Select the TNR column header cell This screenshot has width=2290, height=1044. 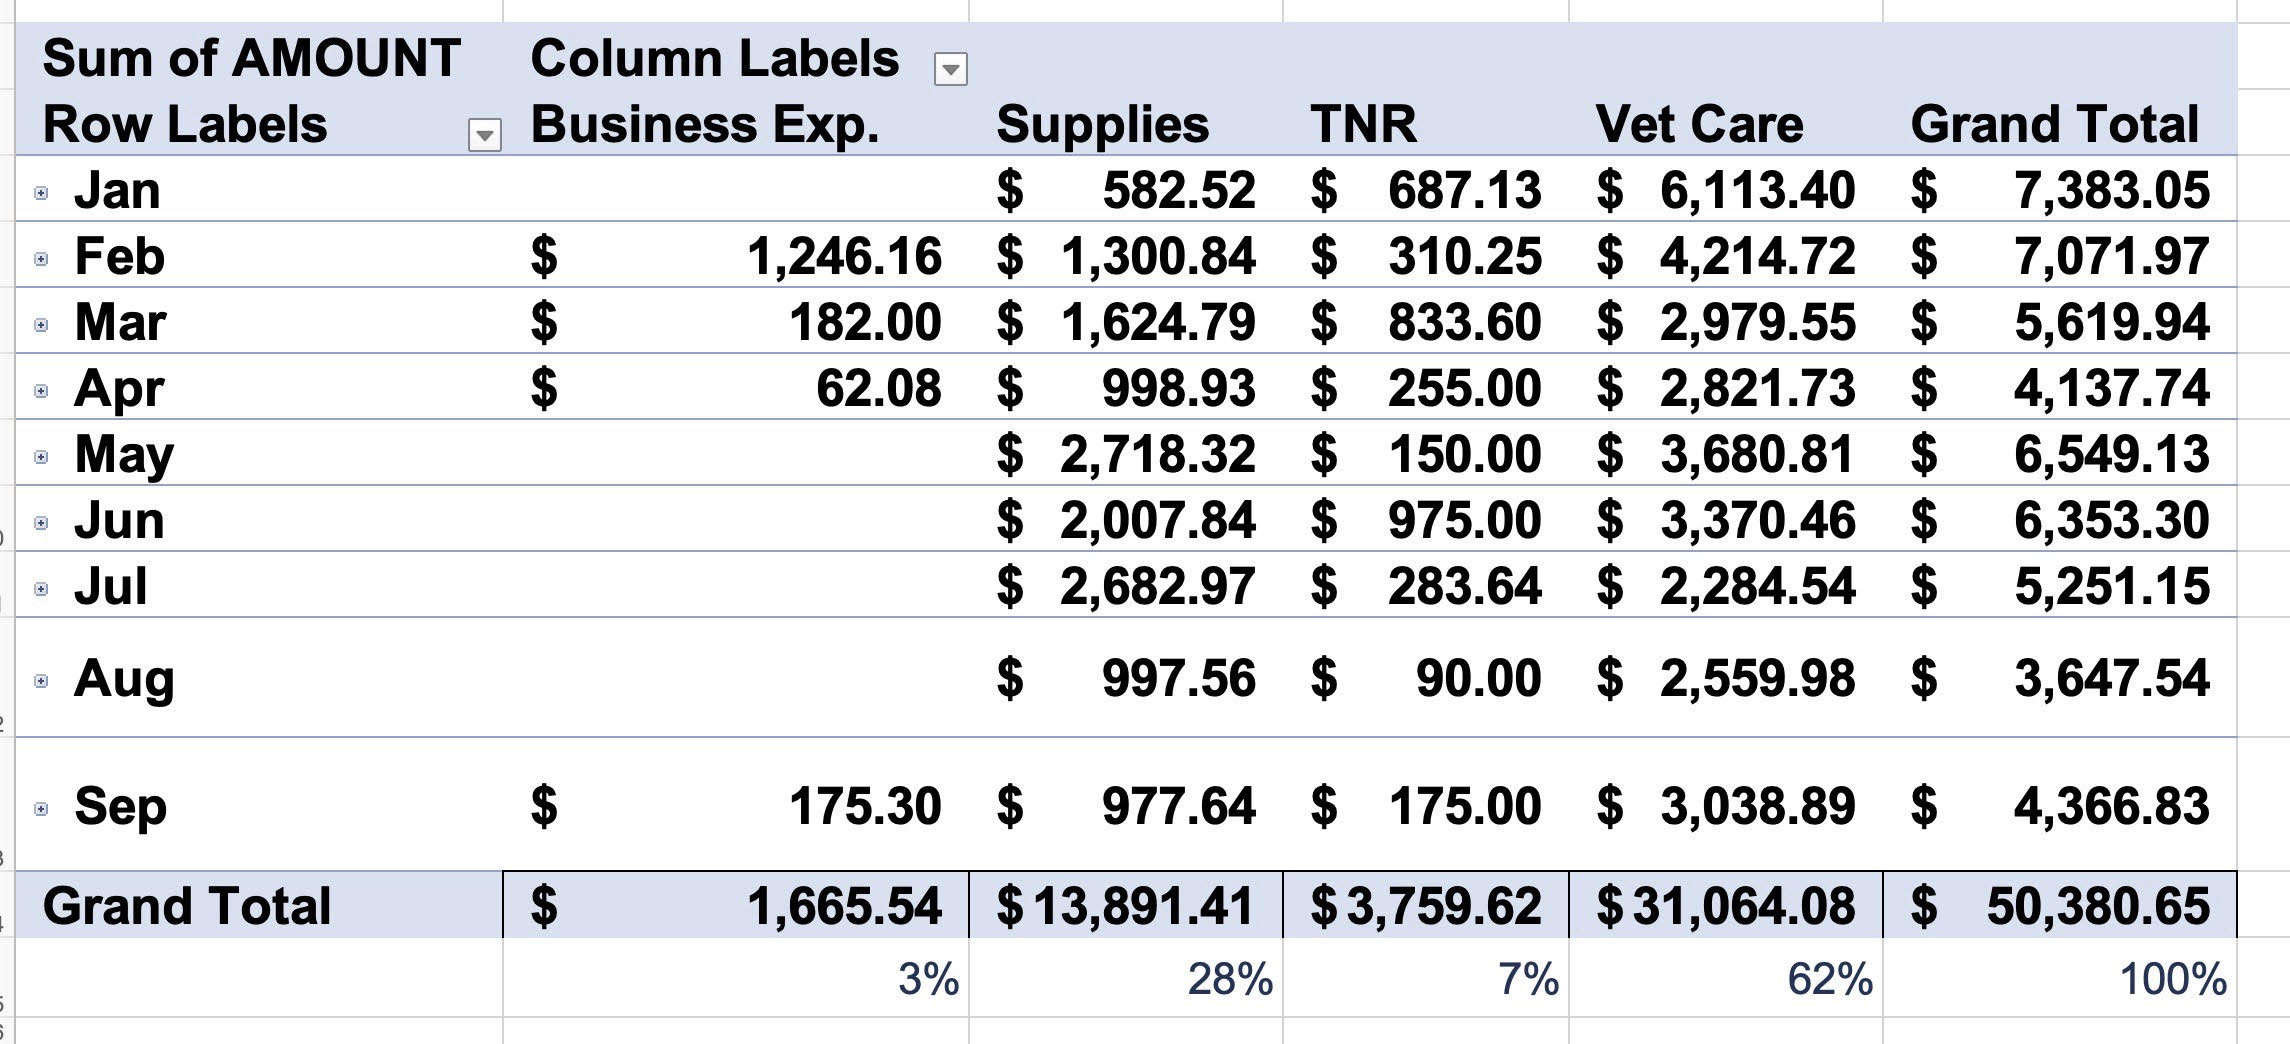(x=1364, y=125)
